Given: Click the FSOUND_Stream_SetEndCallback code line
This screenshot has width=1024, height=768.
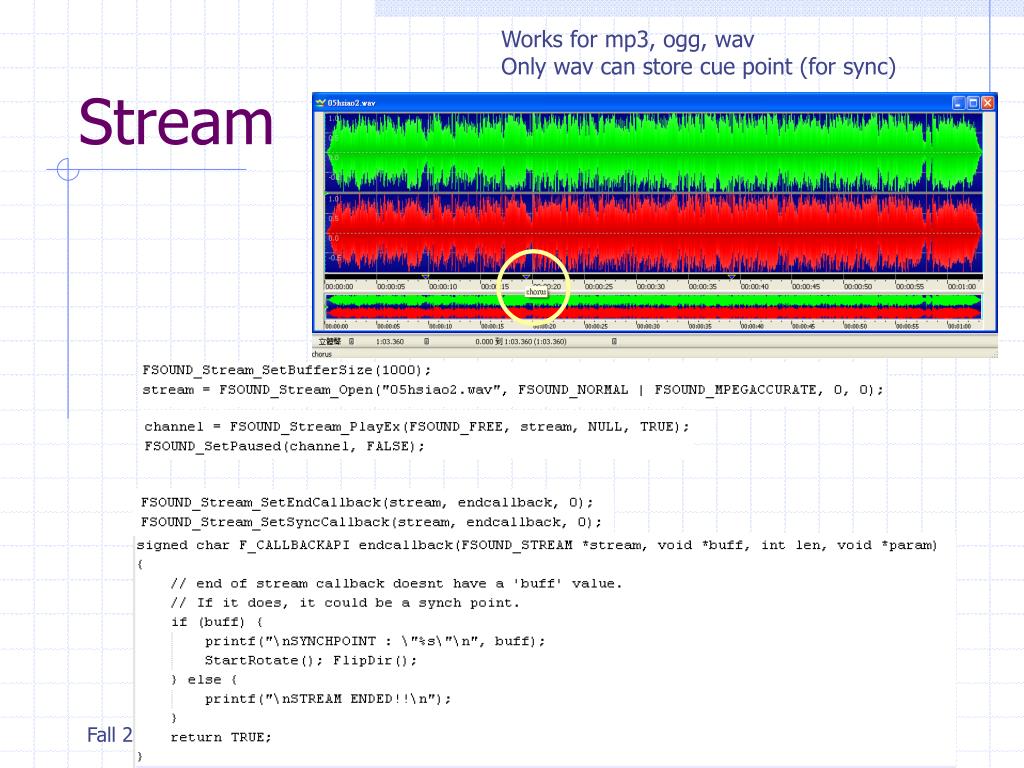Looking at the screenshot, I should coord(367,502).
